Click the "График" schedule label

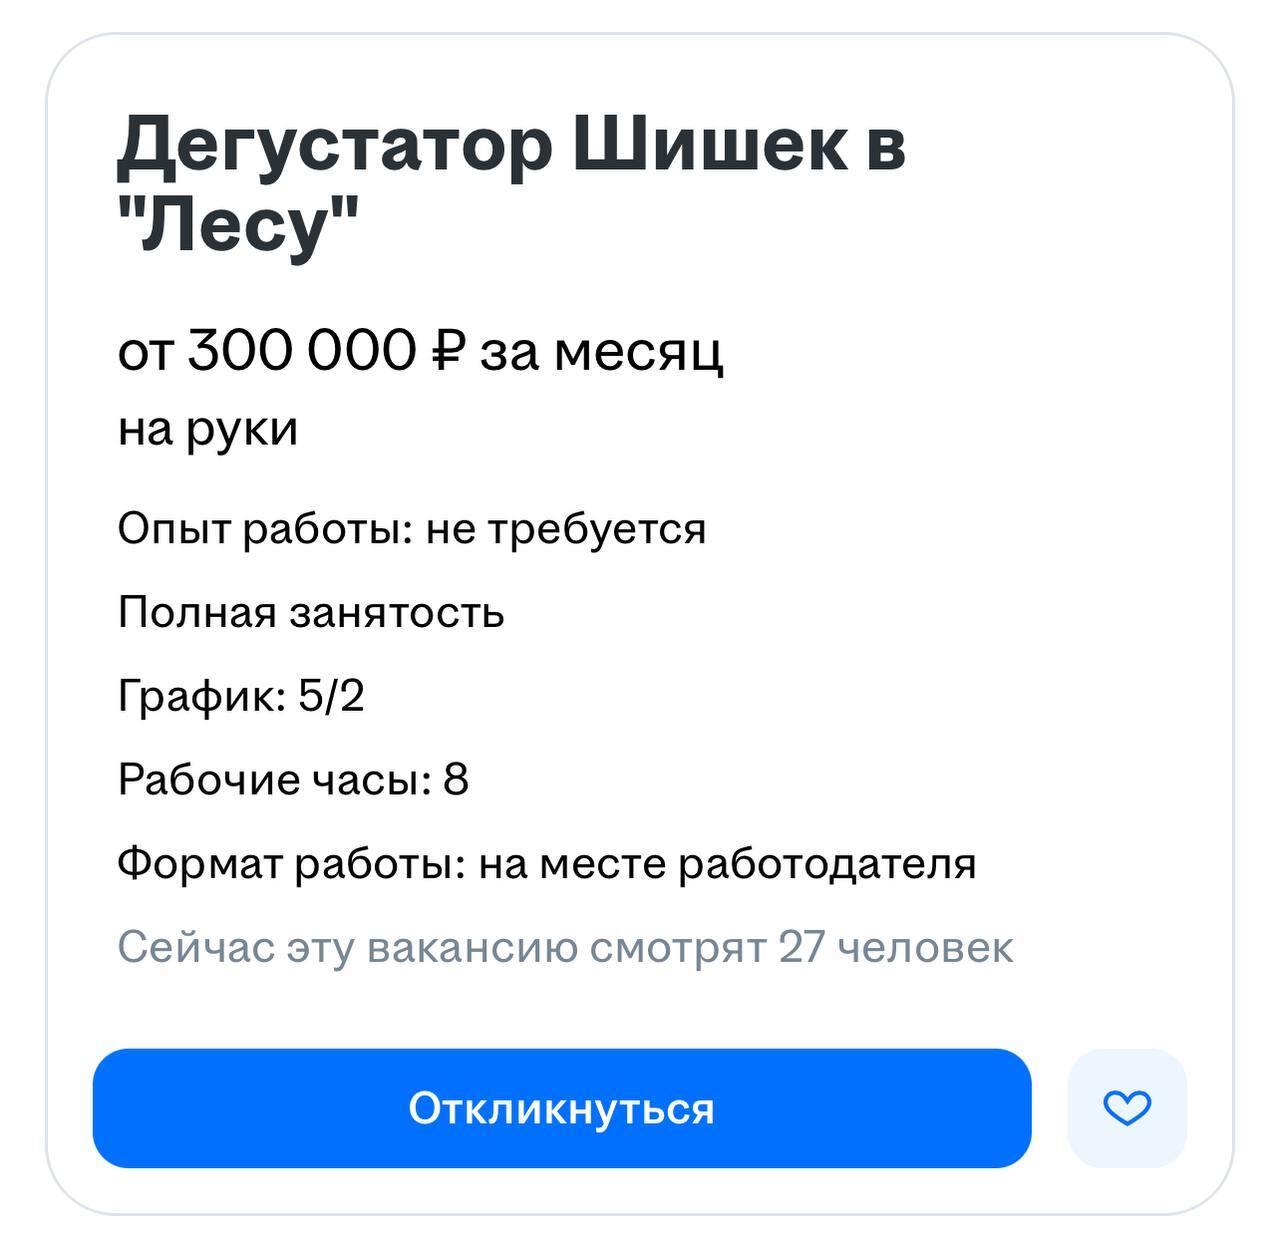[200, 696]
